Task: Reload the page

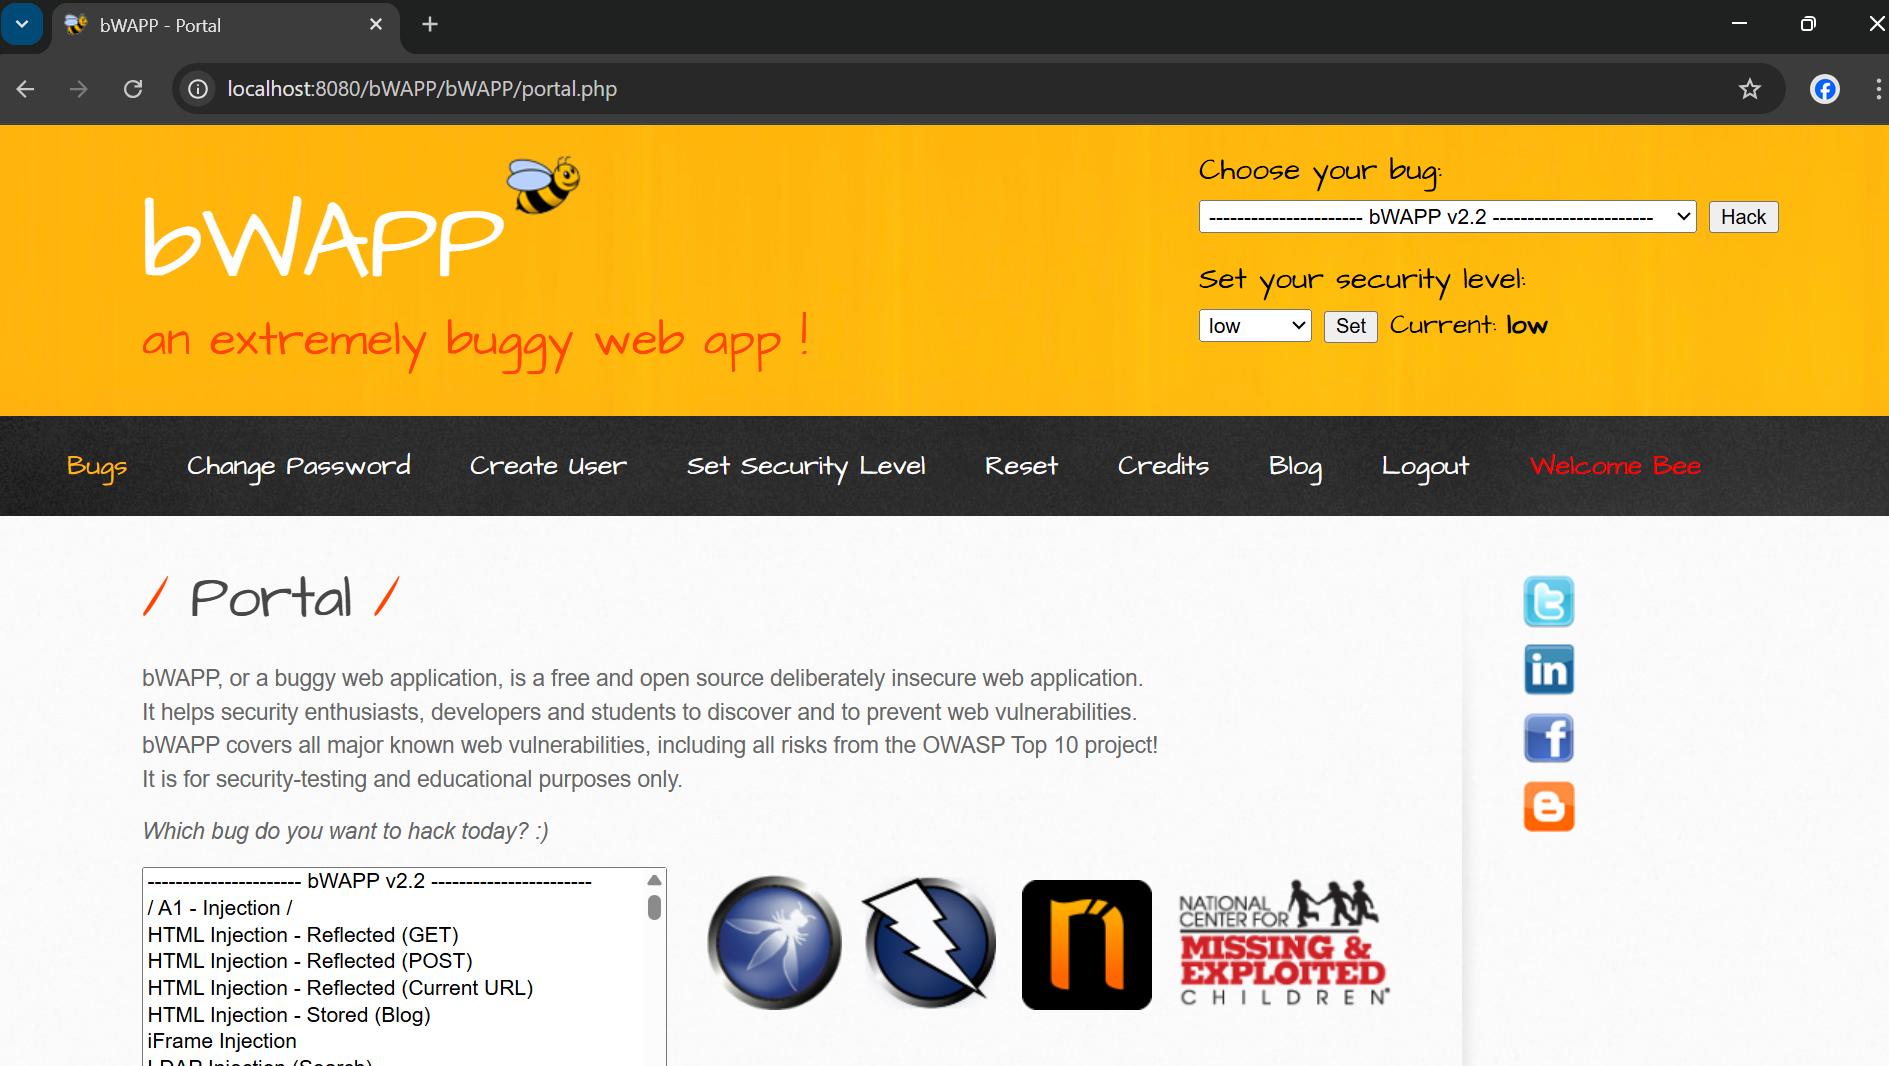Action: (133, 89)
